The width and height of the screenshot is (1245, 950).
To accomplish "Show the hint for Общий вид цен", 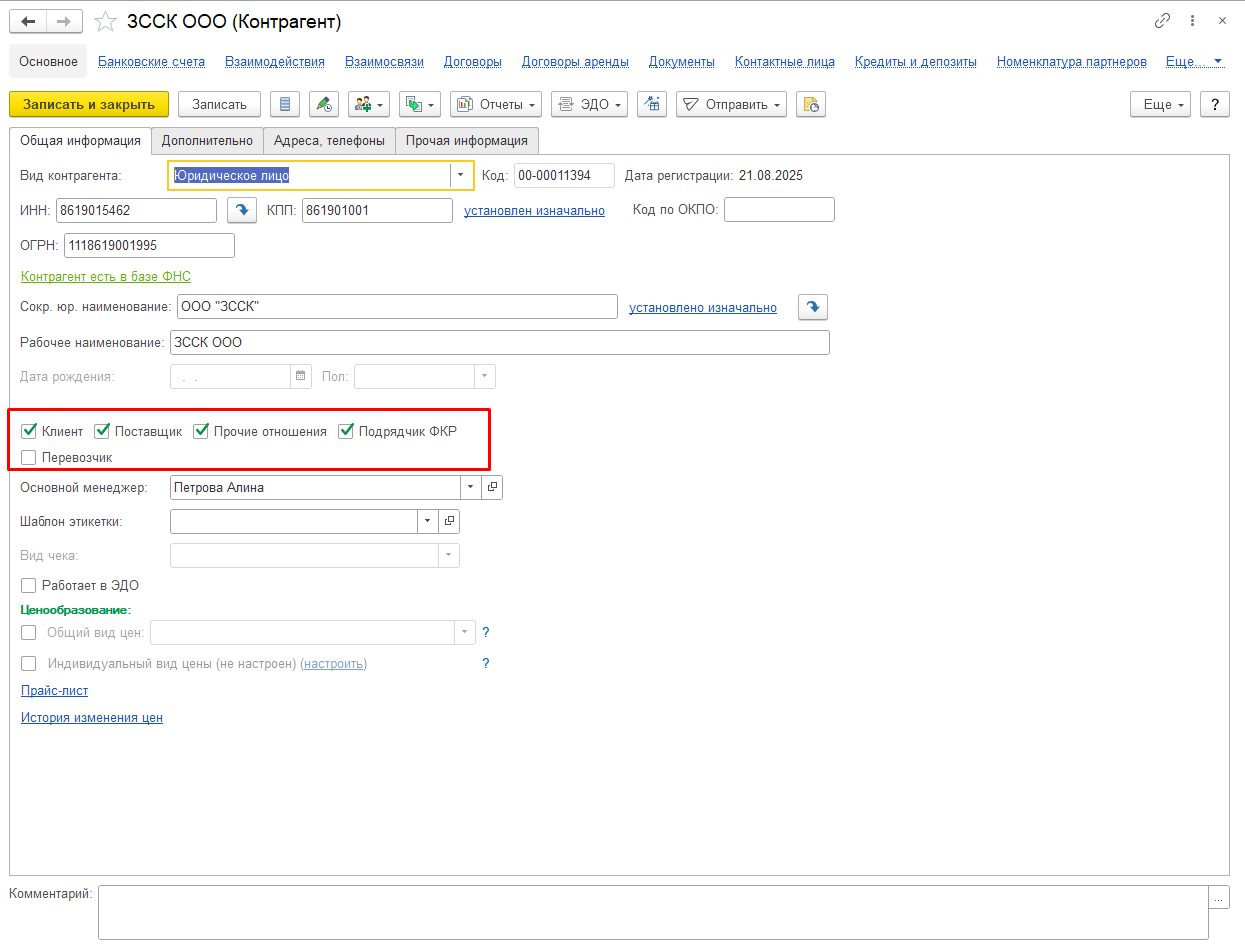I will (x=486, y=632).
